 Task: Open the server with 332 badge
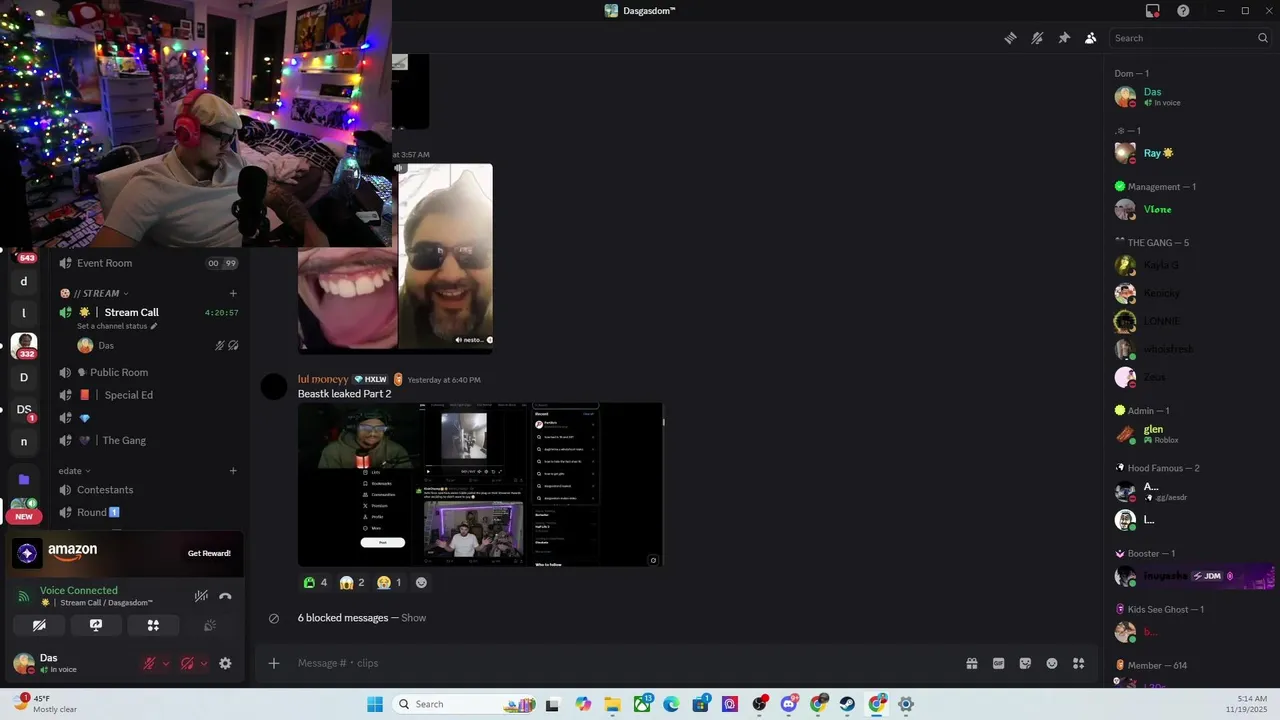[x=24, y=346]
